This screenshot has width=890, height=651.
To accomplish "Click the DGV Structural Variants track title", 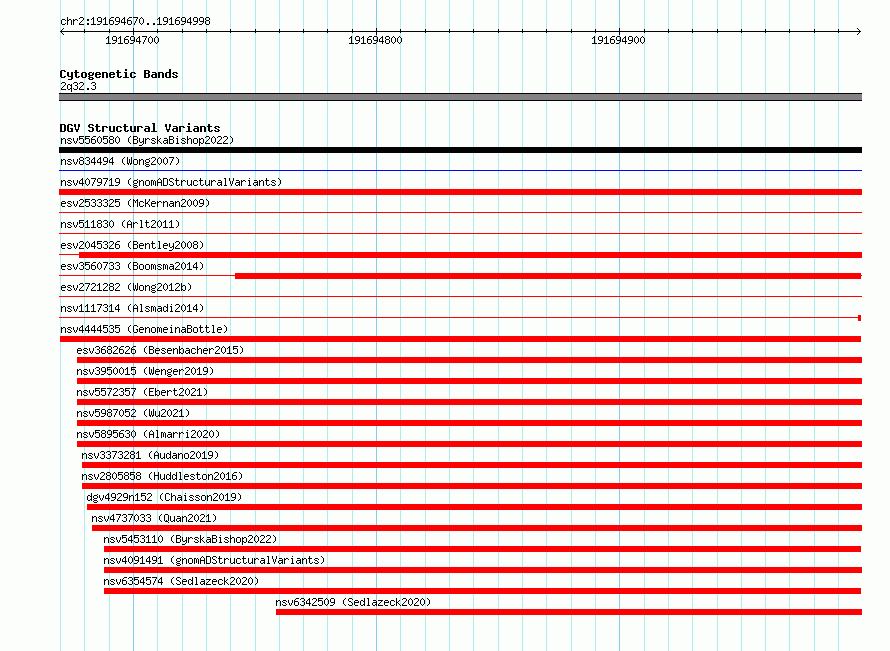I will (x=140, y=128).
